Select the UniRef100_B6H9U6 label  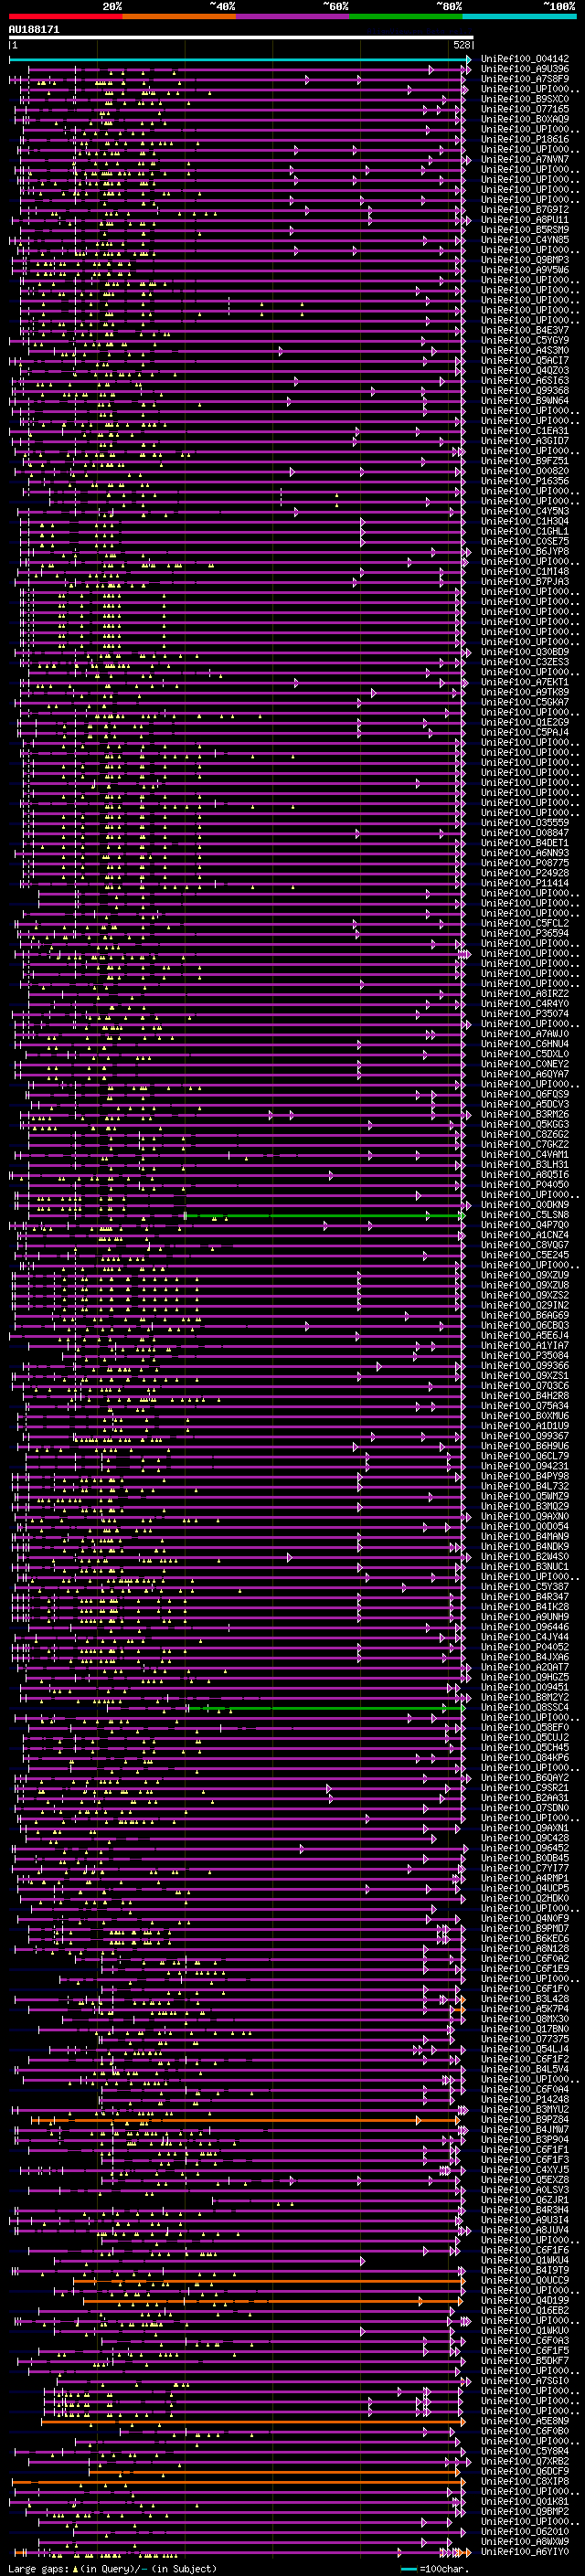(x=525, y=1446)
